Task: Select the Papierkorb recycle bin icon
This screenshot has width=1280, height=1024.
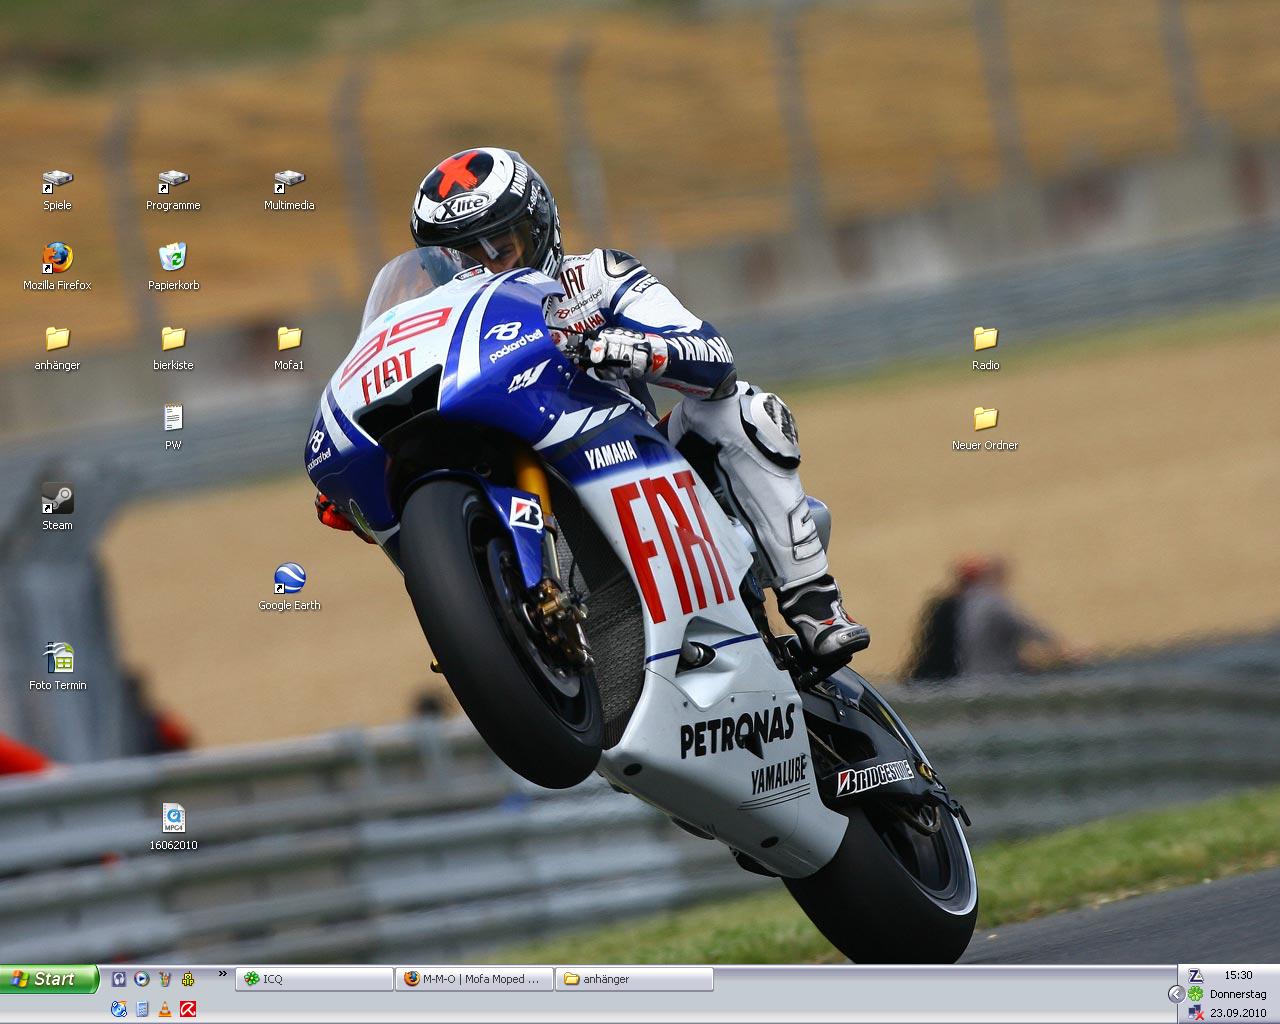Action: (x=173, y=258)
